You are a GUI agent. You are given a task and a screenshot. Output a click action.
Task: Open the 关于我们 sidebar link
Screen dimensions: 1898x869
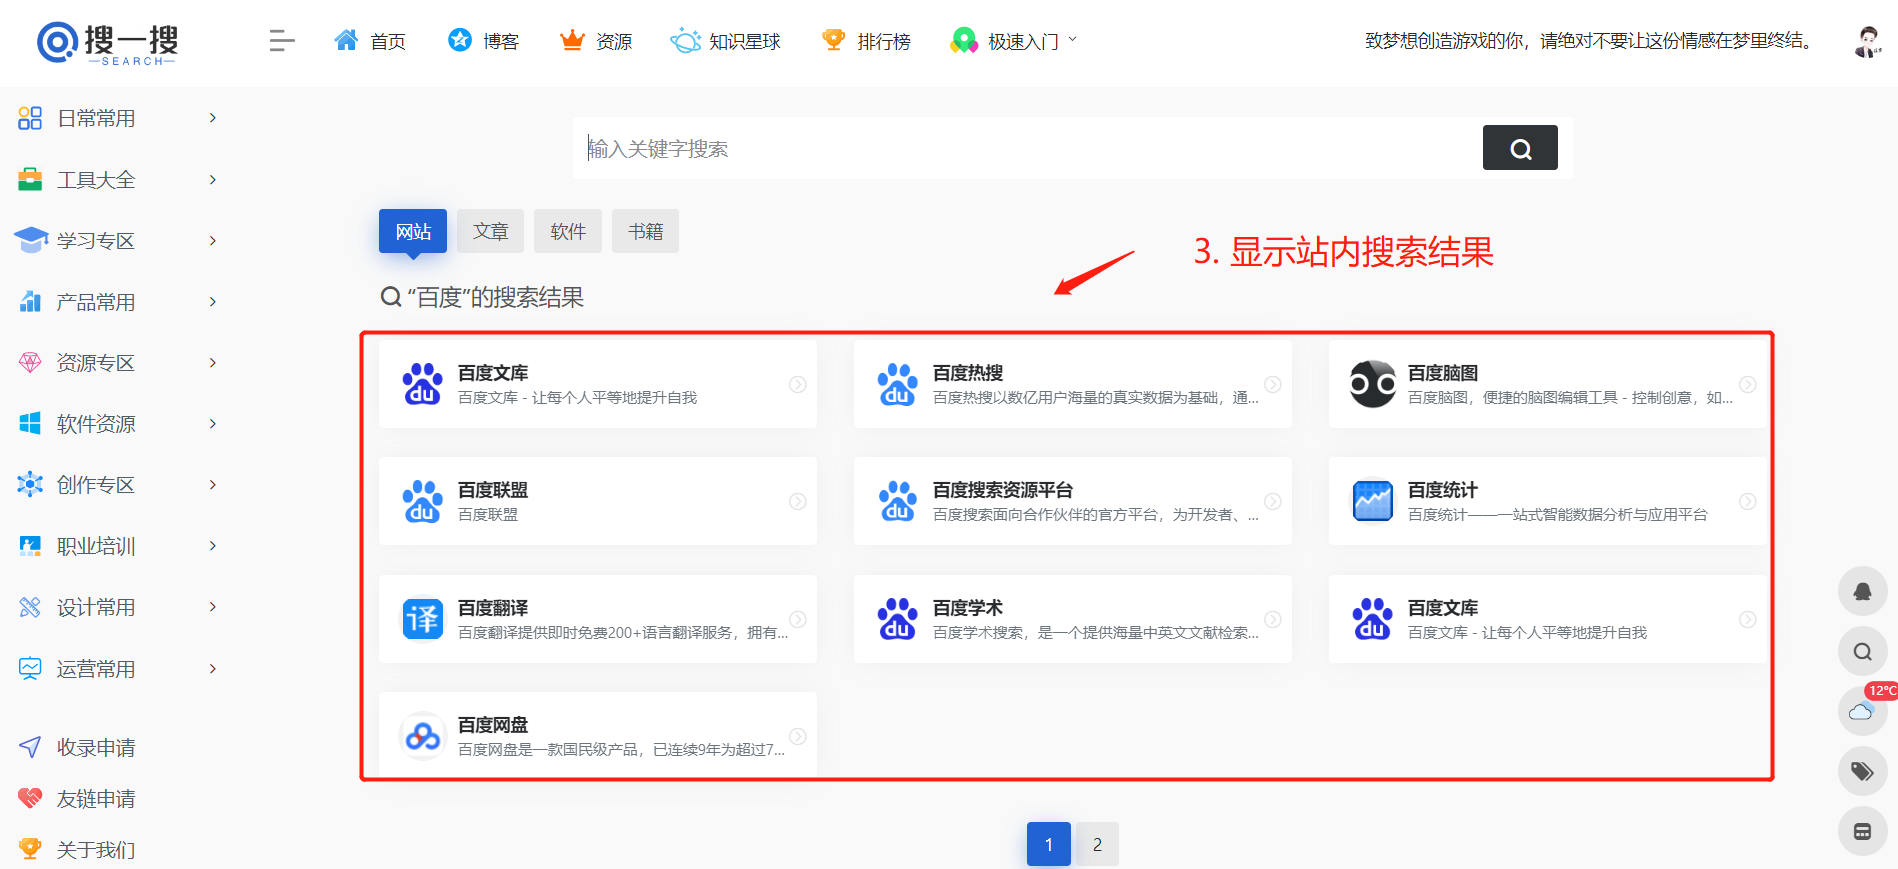click(77, 849)
